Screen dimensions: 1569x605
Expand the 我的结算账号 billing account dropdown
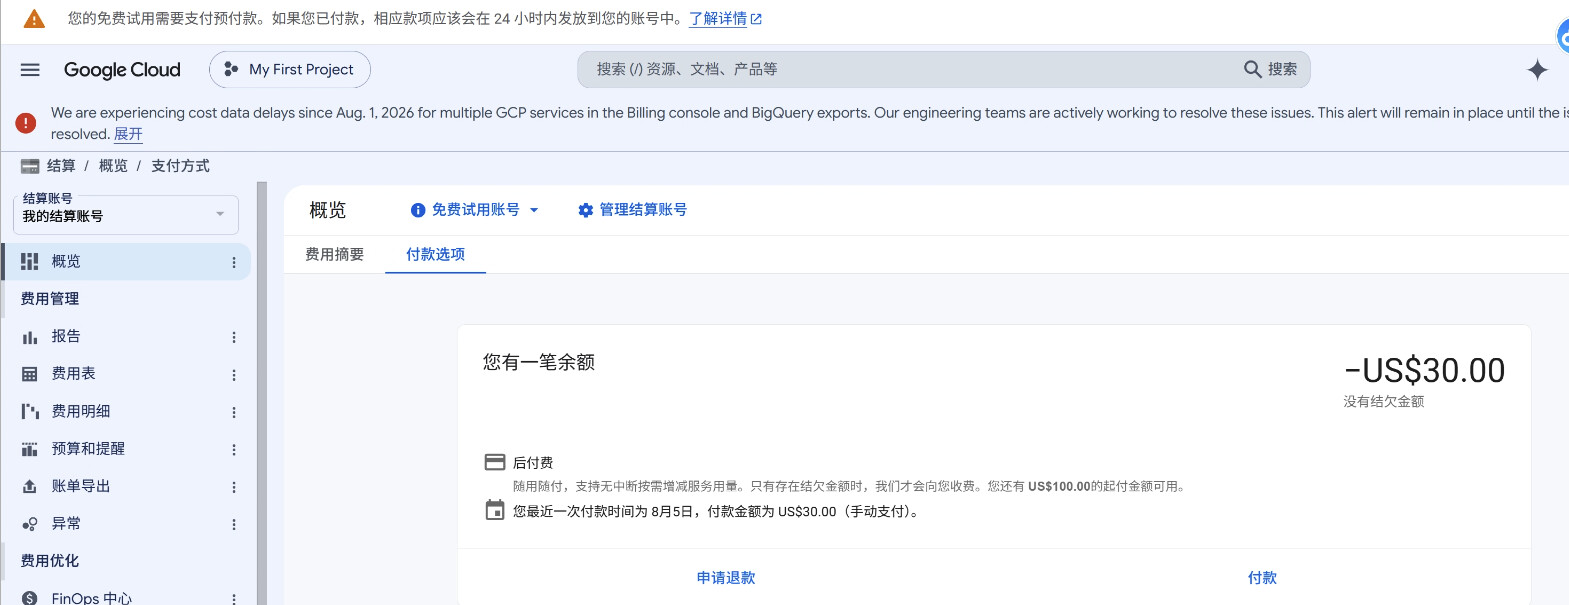tap(126, 214)
